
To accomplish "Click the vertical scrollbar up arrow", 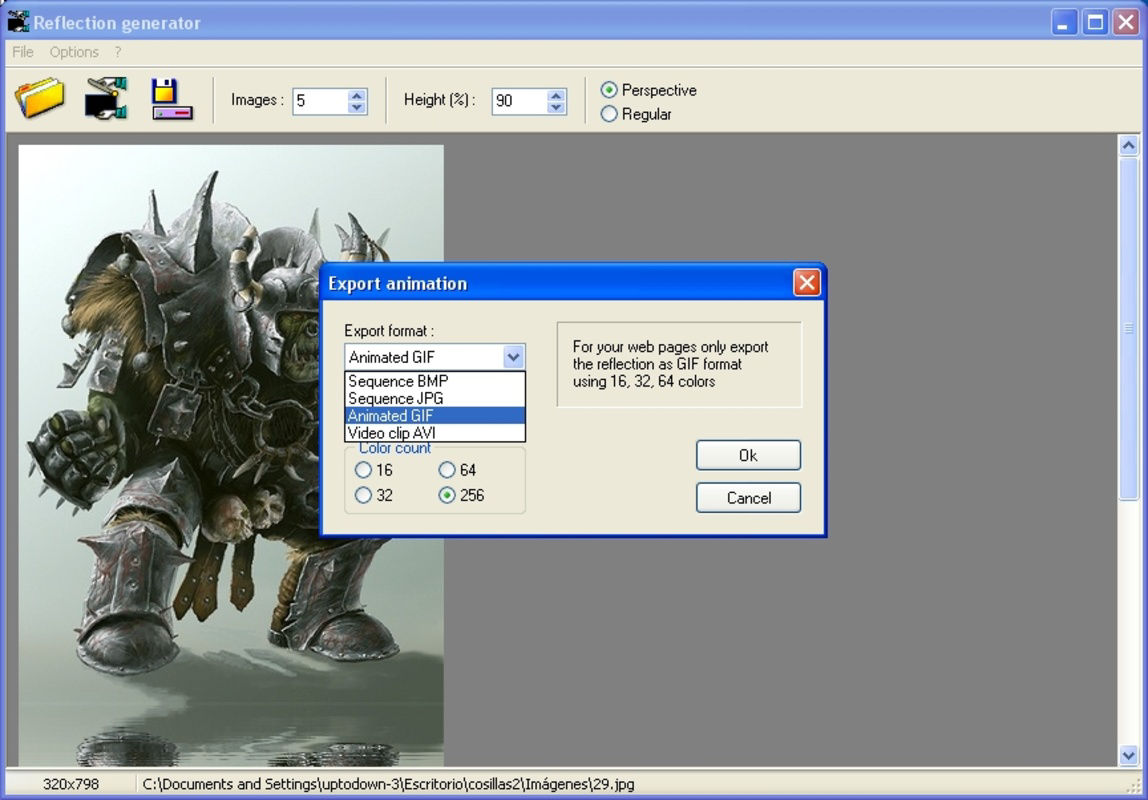I will (1128, 145).
